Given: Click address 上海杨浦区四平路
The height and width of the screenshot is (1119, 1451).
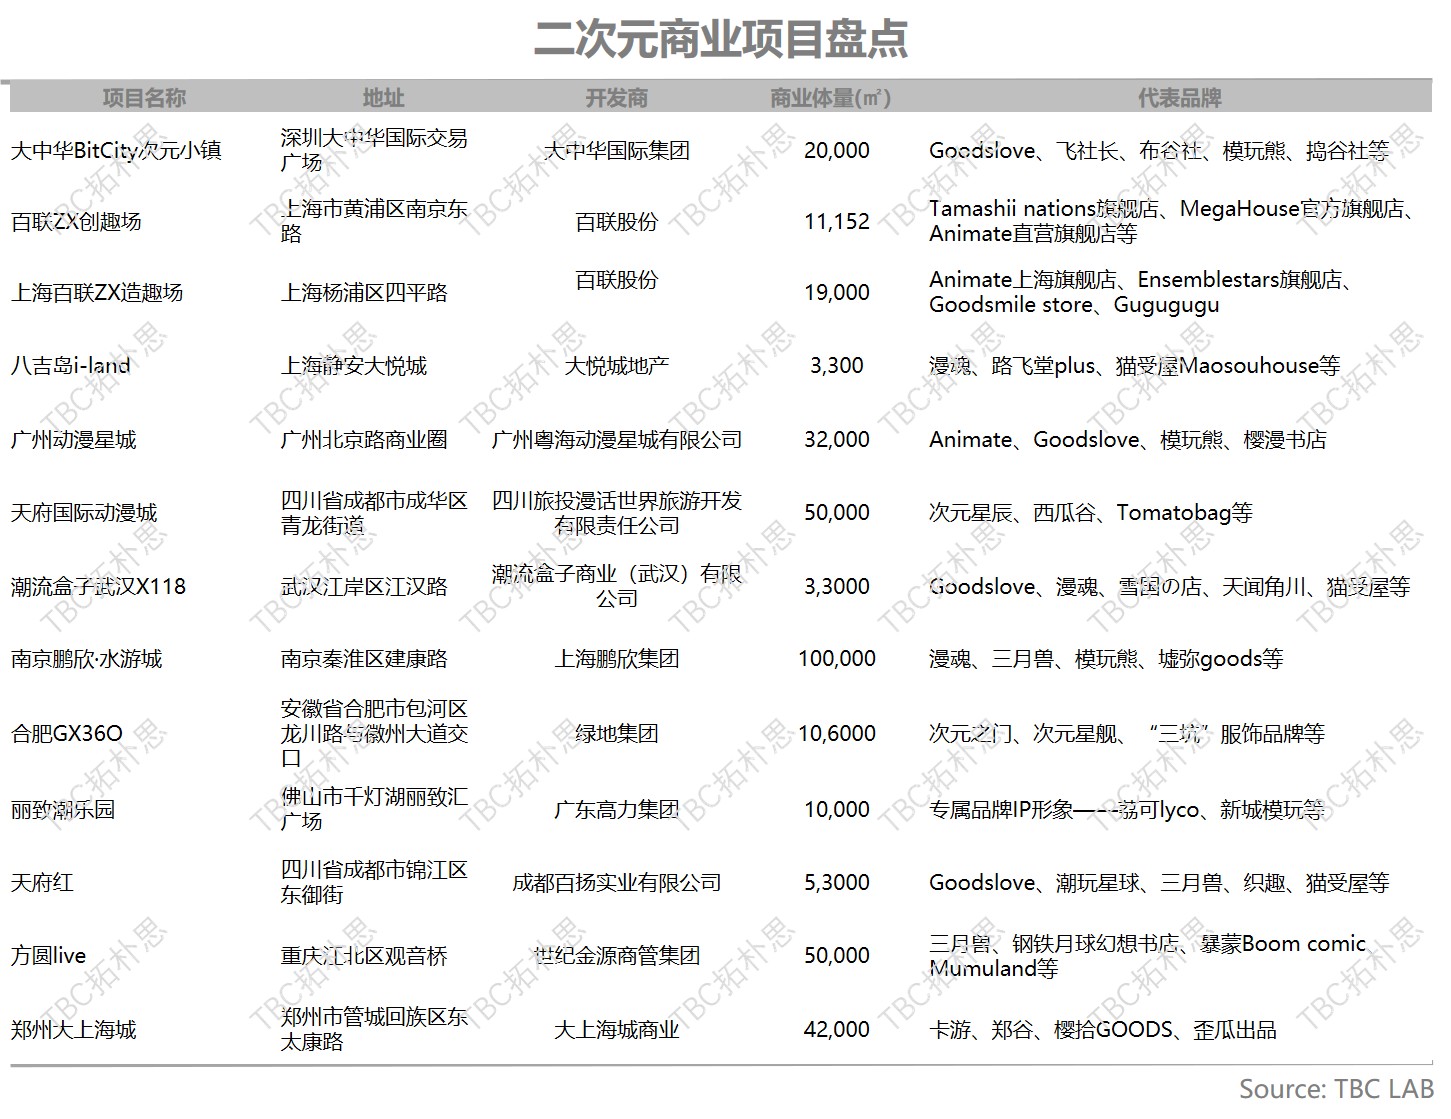Looking at the screenshot, I should (x=364, y=293).
